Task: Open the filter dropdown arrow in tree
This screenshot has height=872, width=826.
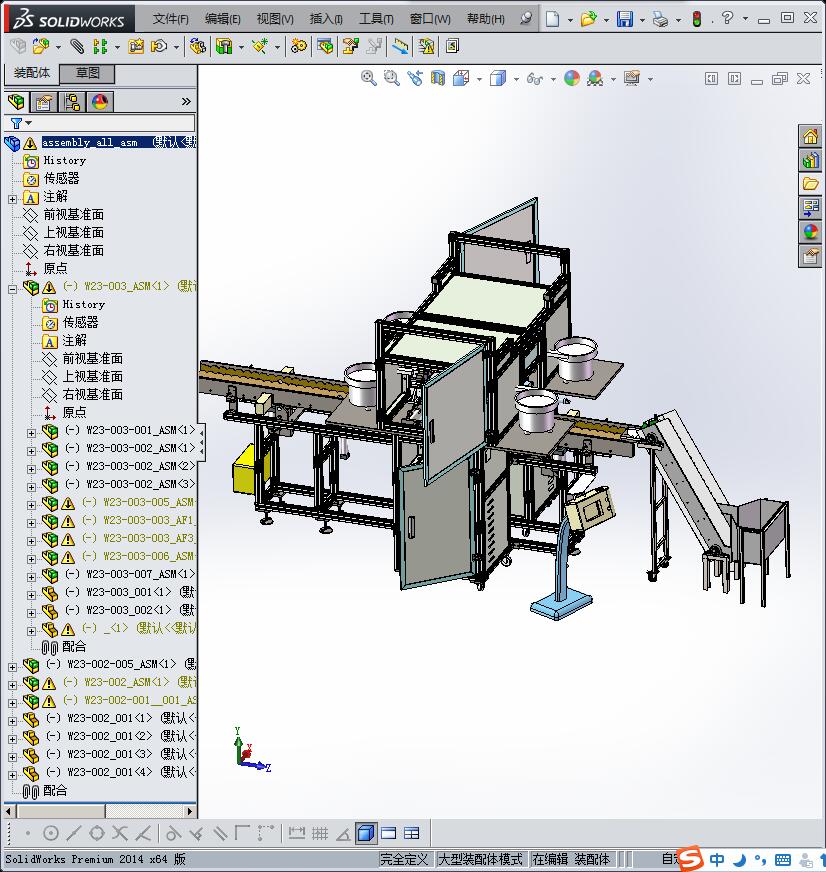Action: tap(28, 123)
